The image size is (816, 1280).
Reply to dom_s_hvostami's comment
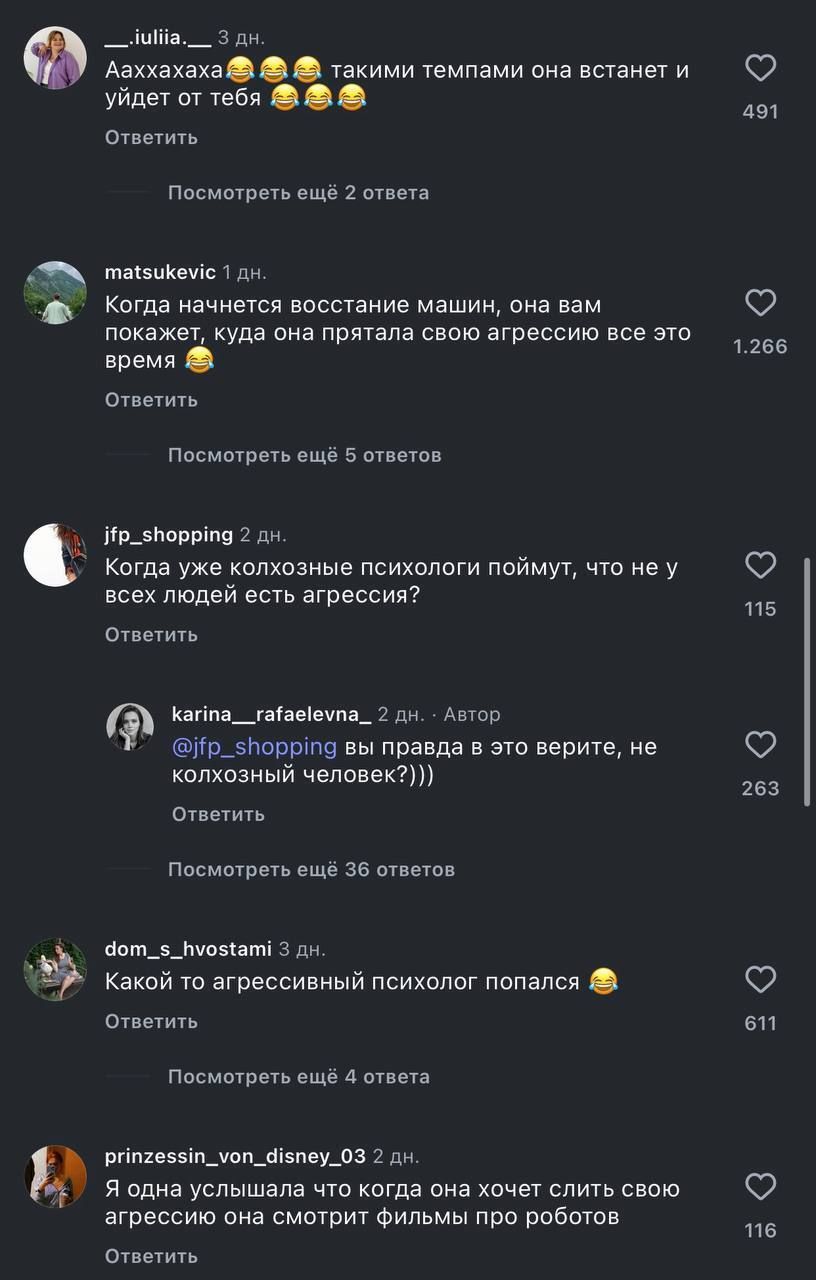[151, 1021]
